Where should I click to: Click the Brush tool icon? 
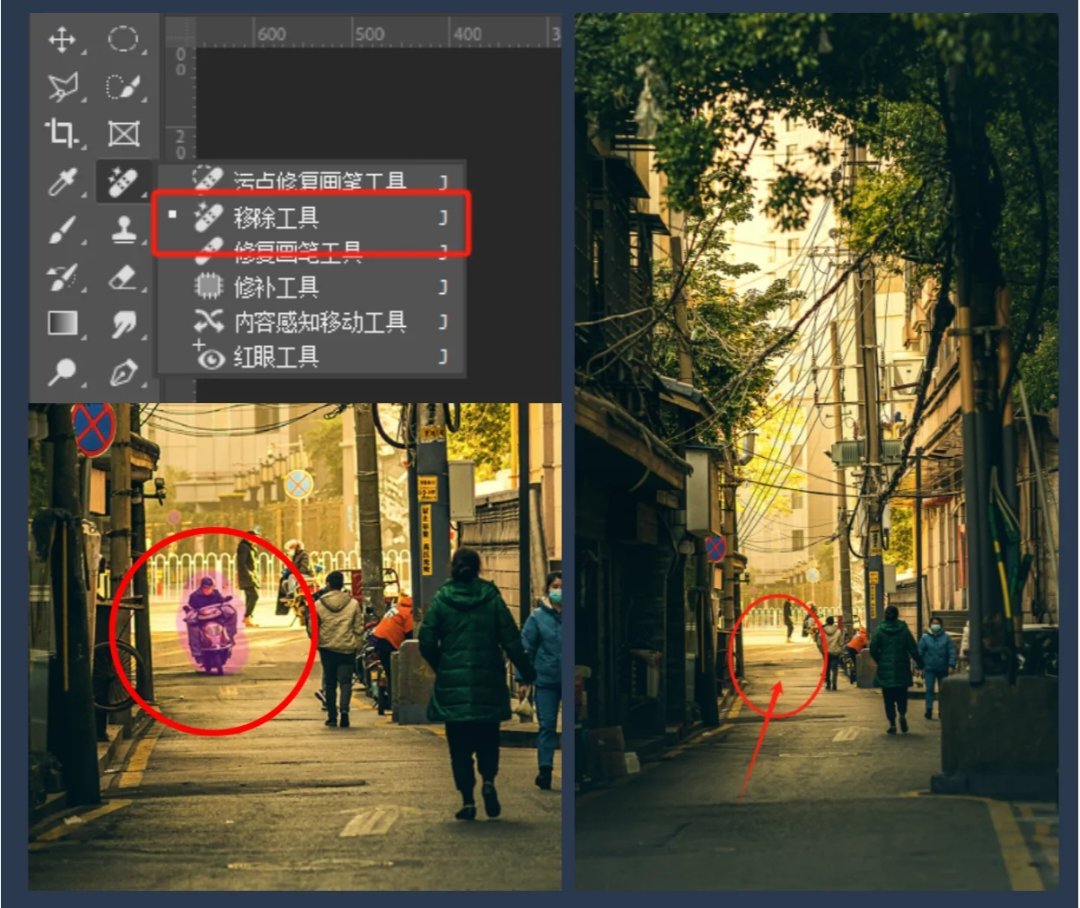[x=62, y=229]
